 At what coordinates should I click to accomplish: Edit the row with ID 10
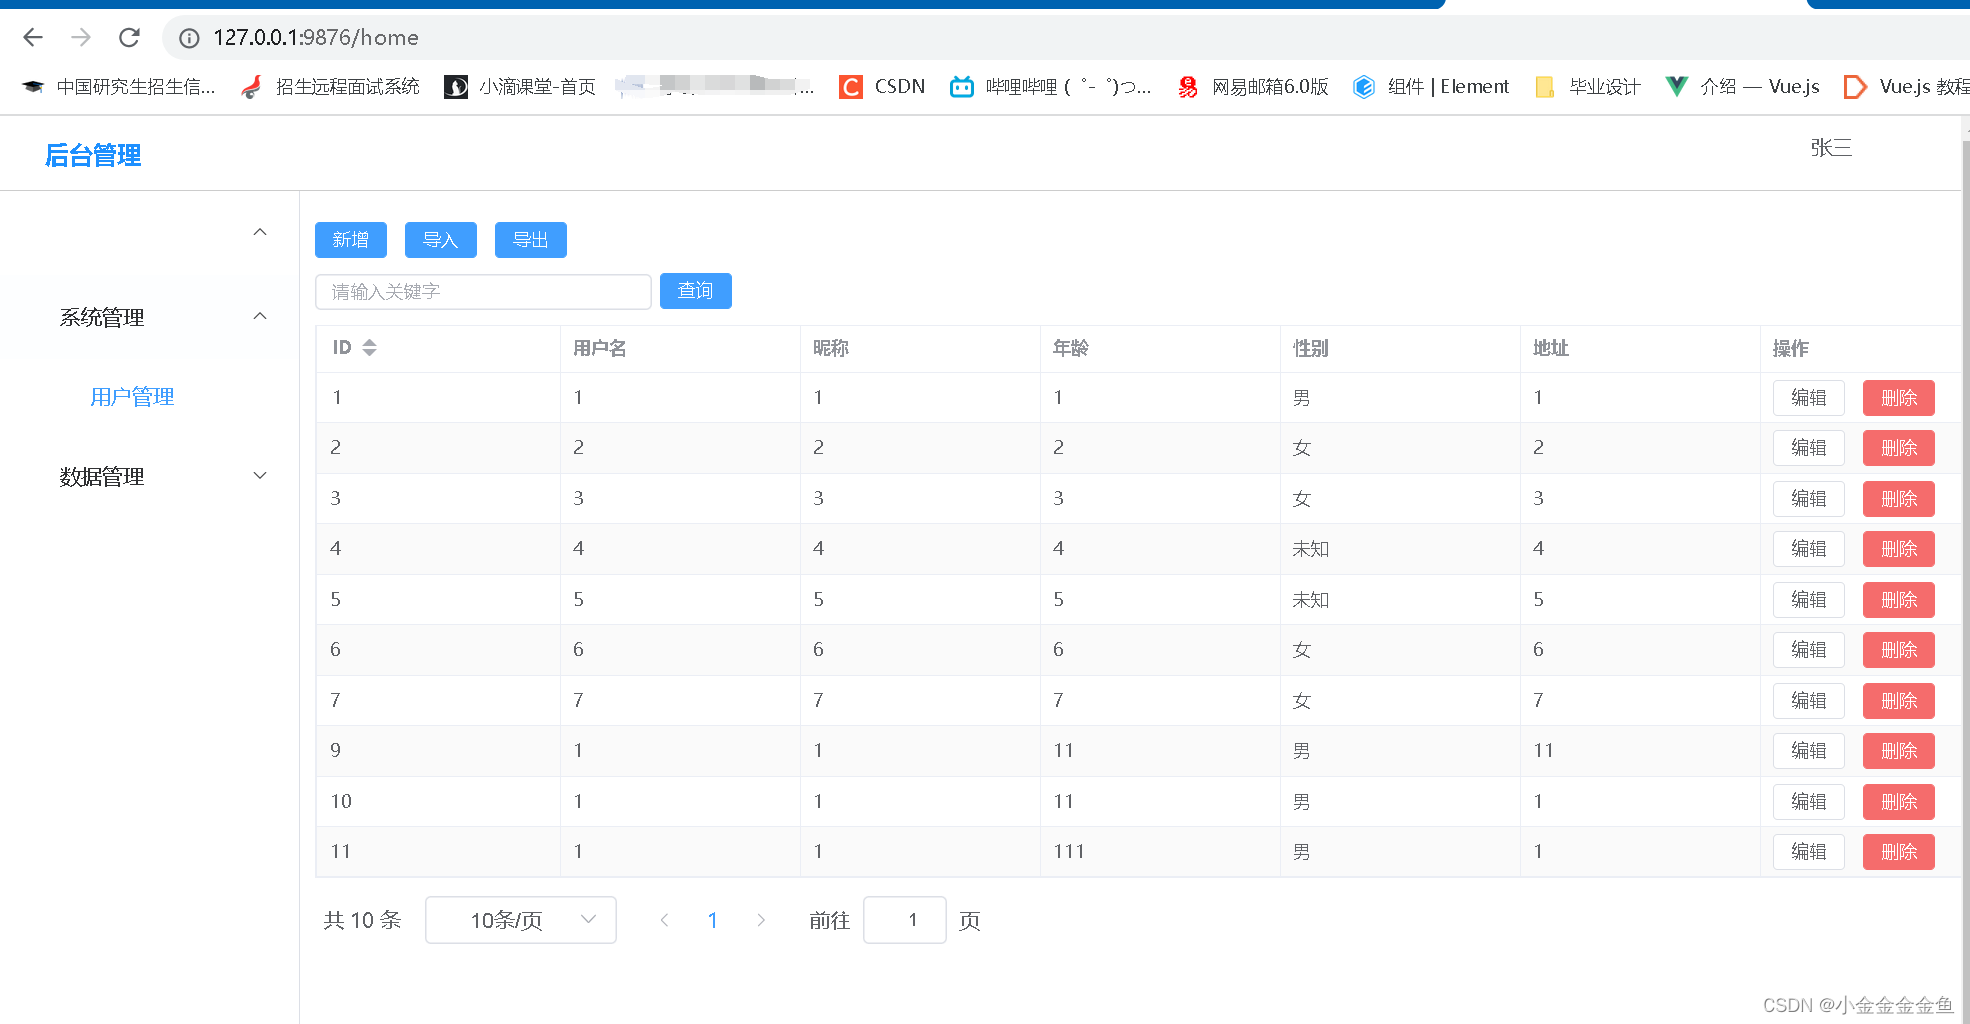(1809, 802)
